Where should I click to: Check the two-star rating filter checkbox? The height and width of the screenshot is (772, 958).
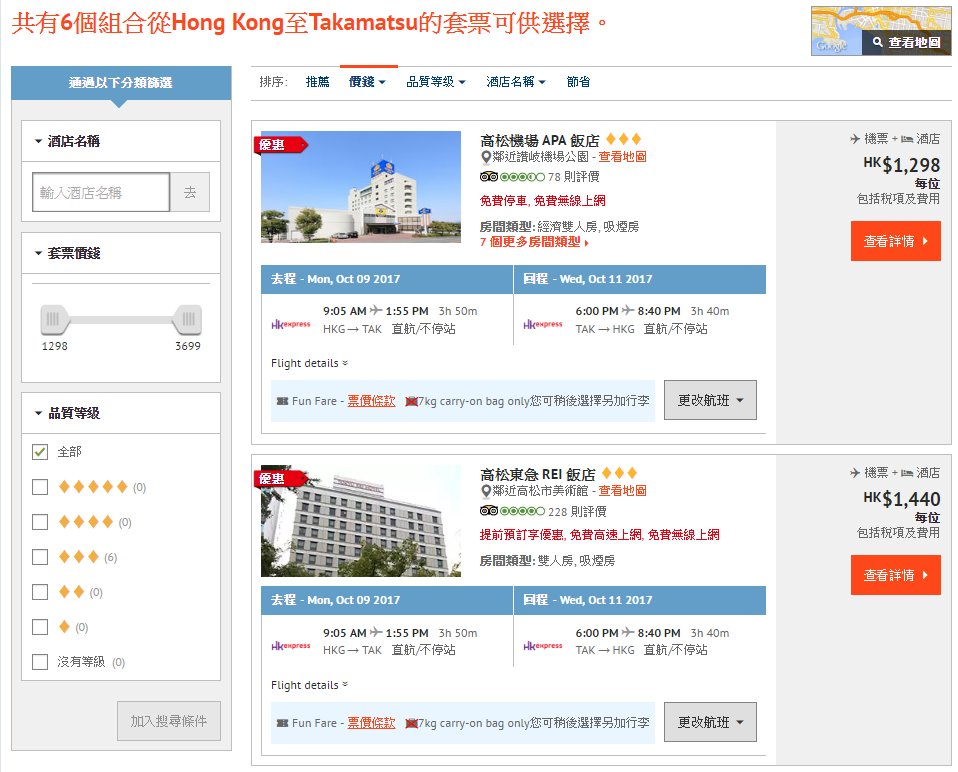(40, 592)
